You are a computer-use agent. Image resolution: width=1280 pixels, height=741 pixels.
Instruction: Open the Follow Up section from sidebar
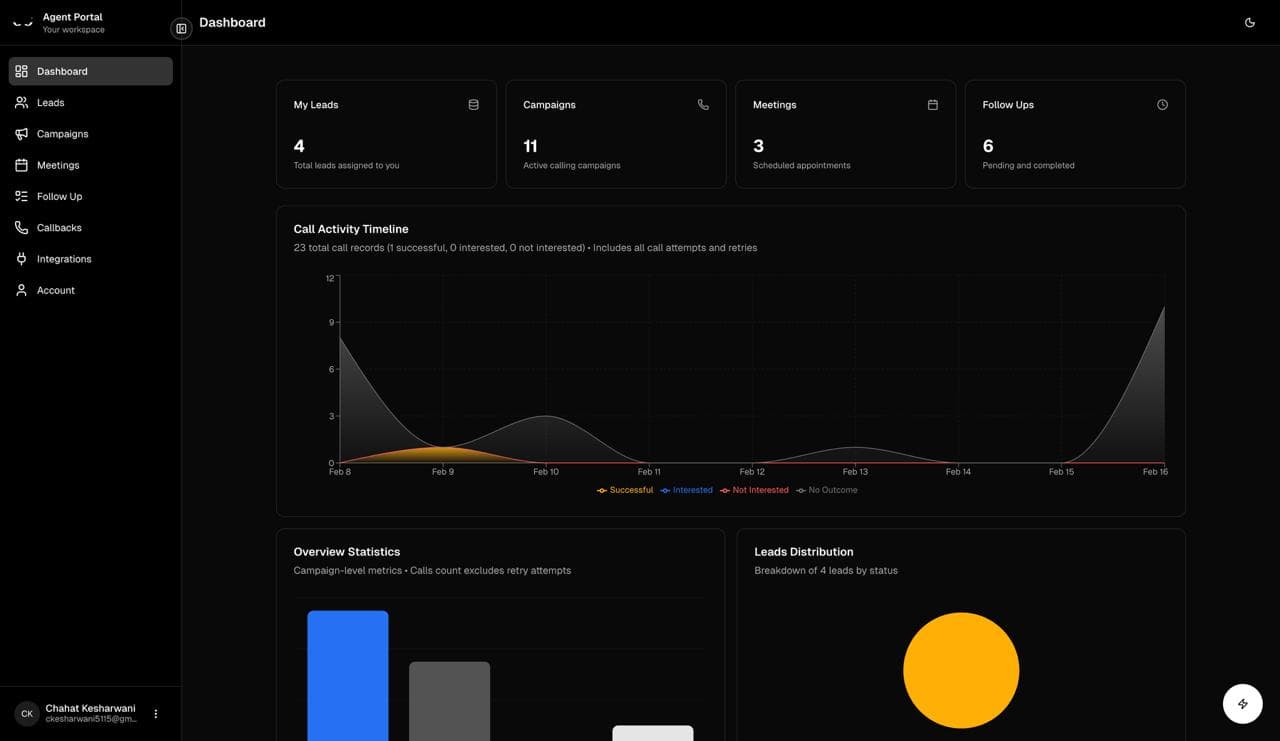click(x=60, y=194)
